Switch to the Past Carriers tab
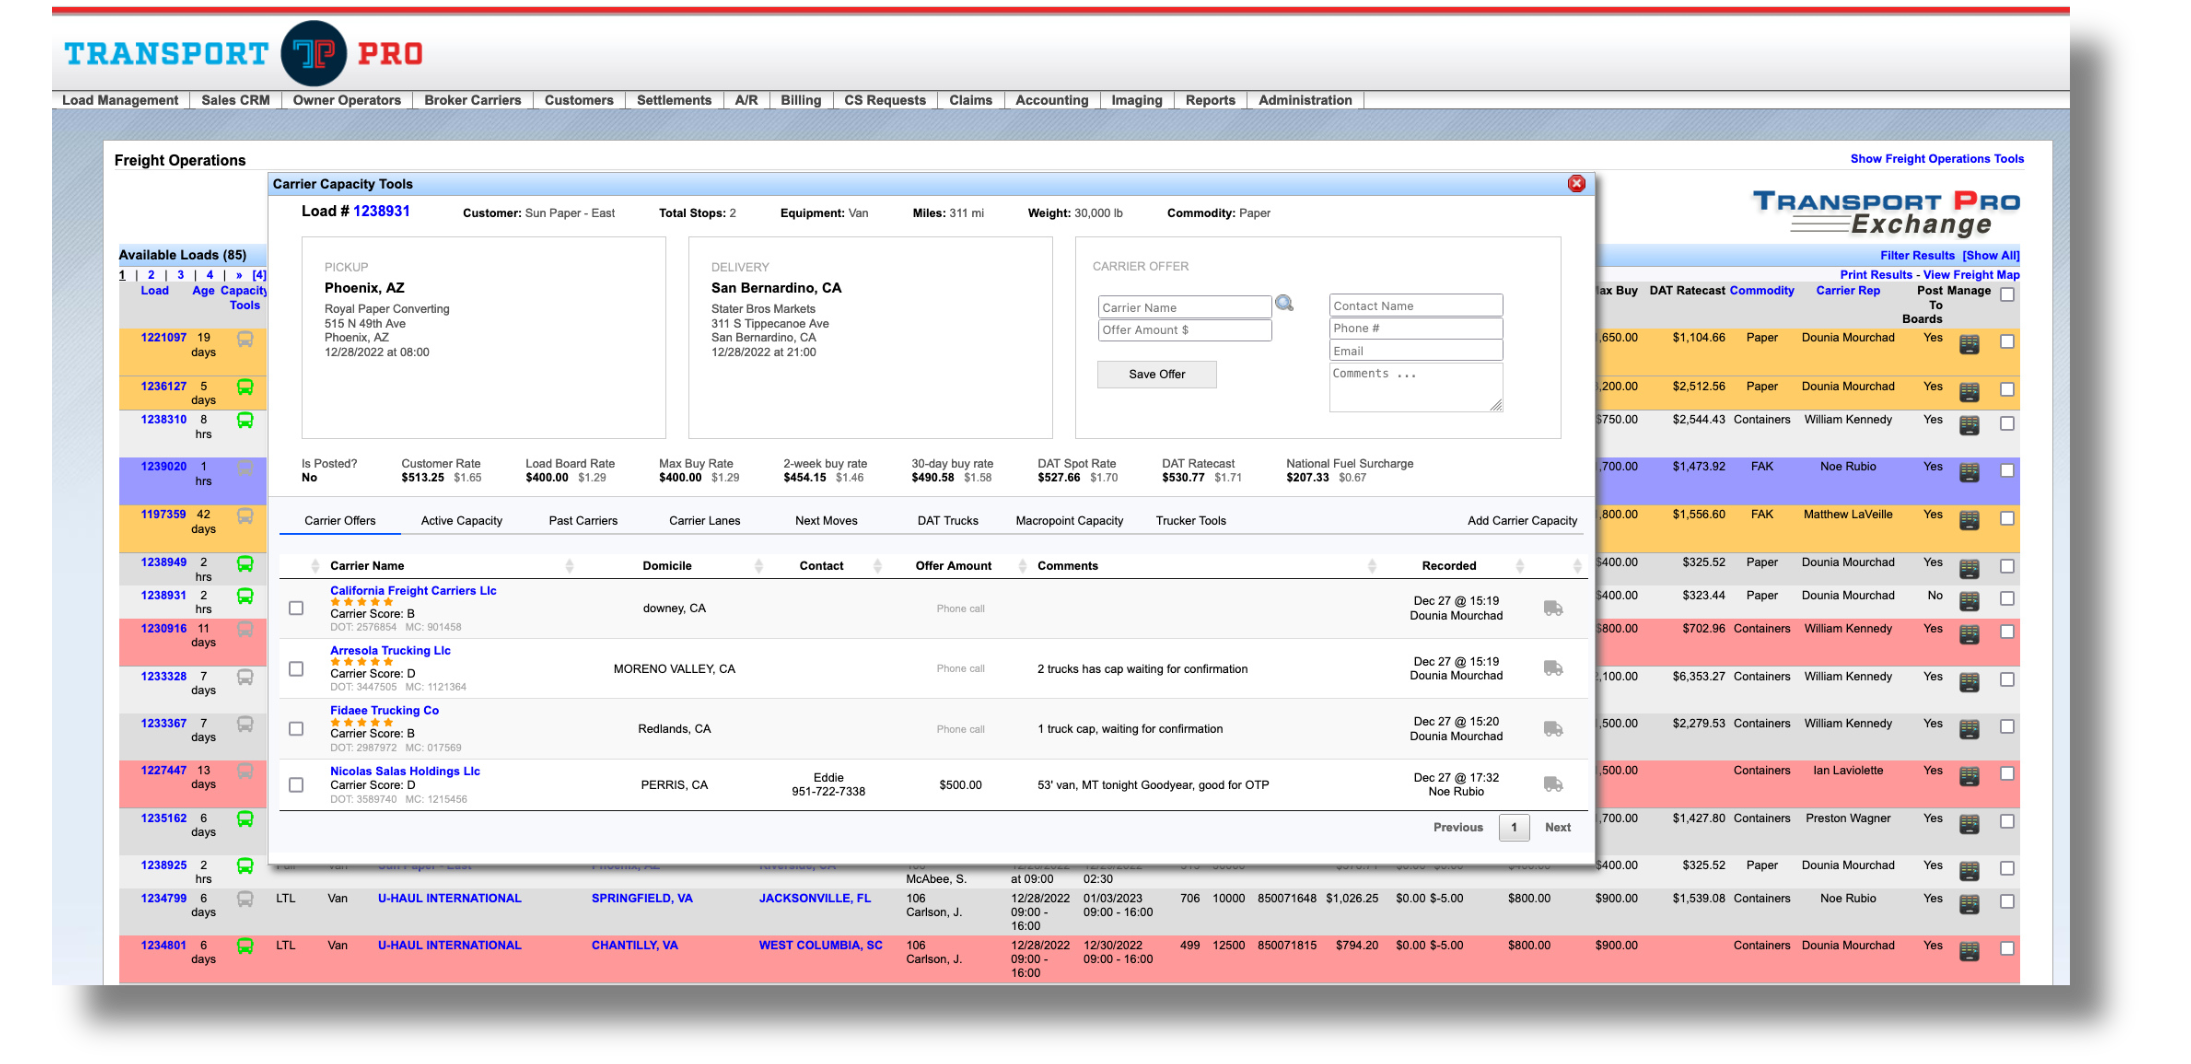 583,521
